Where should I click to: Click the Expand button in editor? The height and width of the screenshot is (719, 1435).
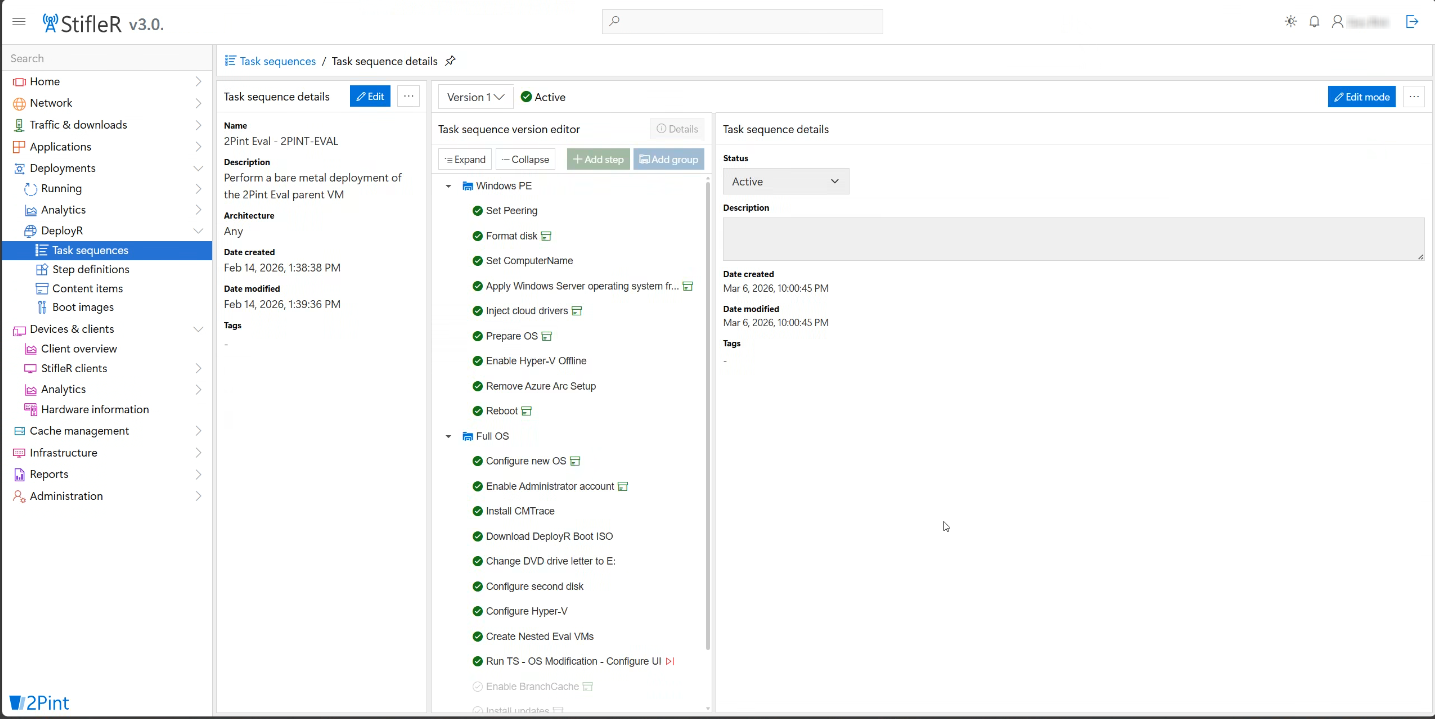point(464,159)
